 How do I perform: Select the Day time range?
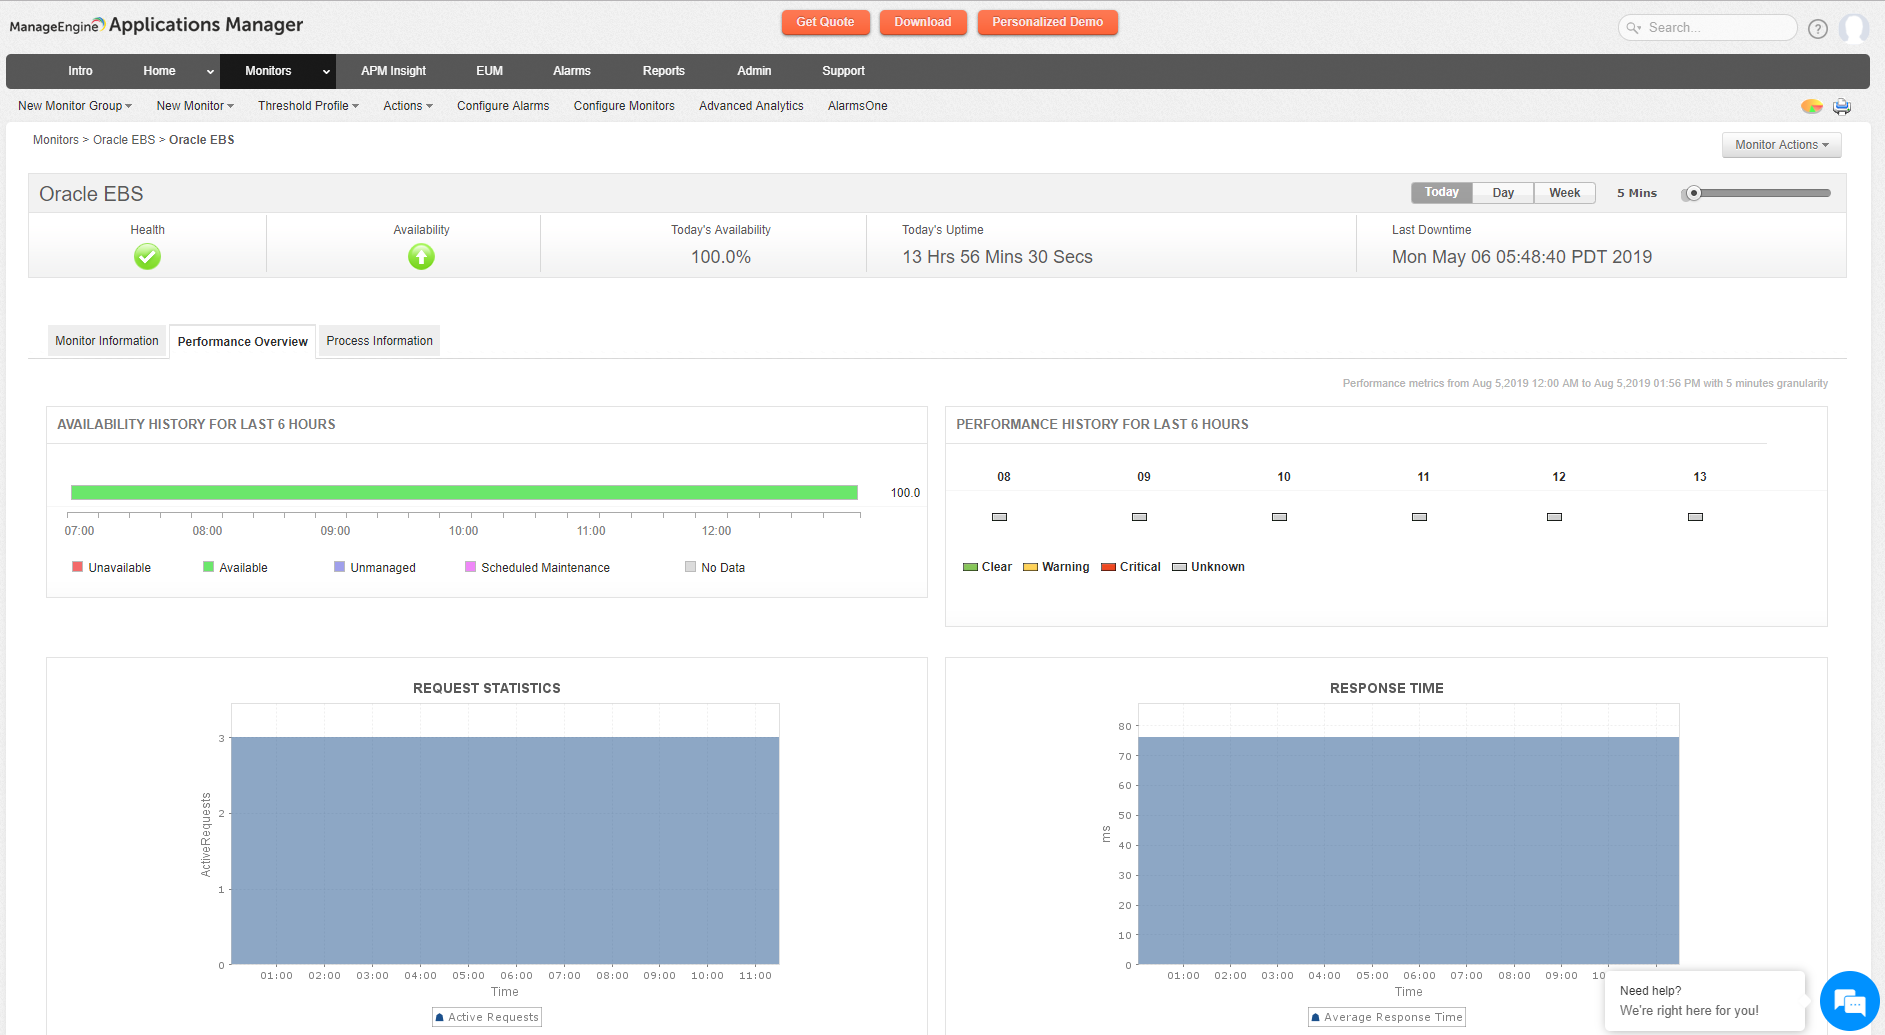click(1503, 193)
